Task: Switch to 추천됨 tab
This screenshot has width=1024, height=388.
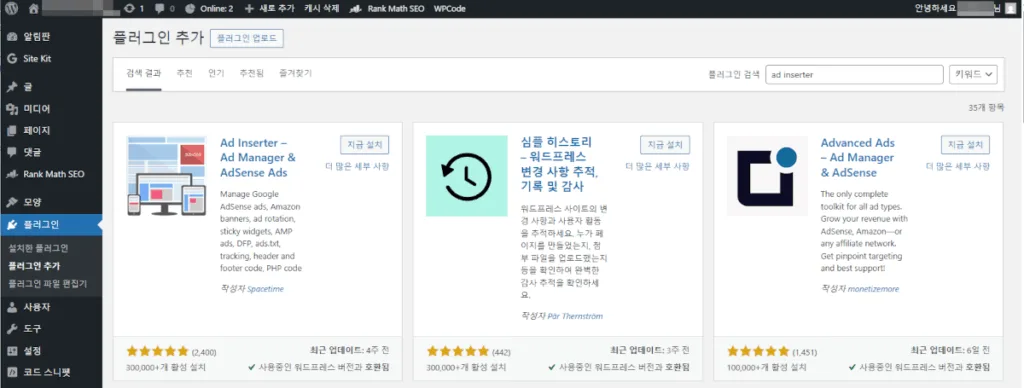Action: pyautogui.click(x=251, y=73)
